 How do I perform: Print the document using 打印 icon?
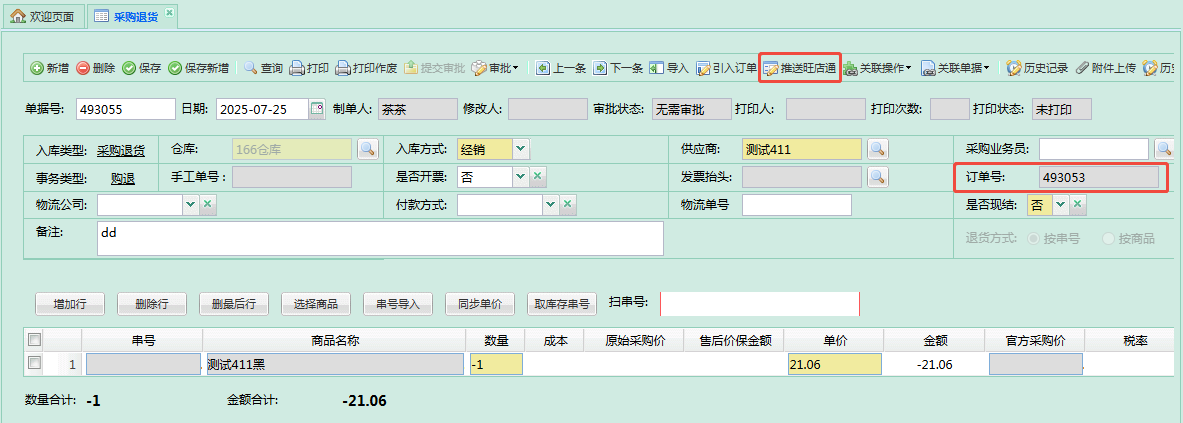tap(297, 68)
